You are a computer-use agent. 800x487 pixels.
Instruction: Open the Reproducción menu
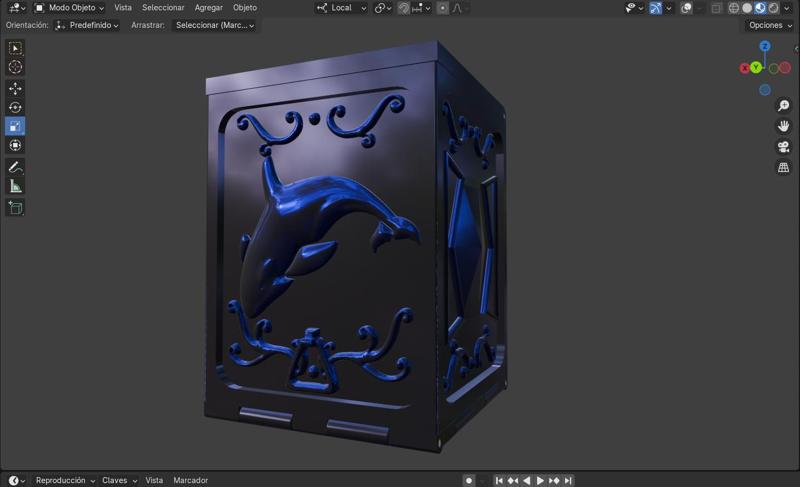[65, 480]
